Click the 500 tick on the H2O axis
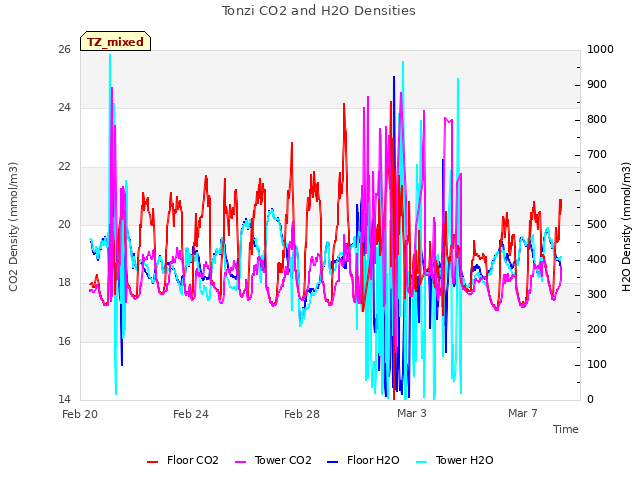Viewport: 640px width, 480px height. click(x=597, y=224)
